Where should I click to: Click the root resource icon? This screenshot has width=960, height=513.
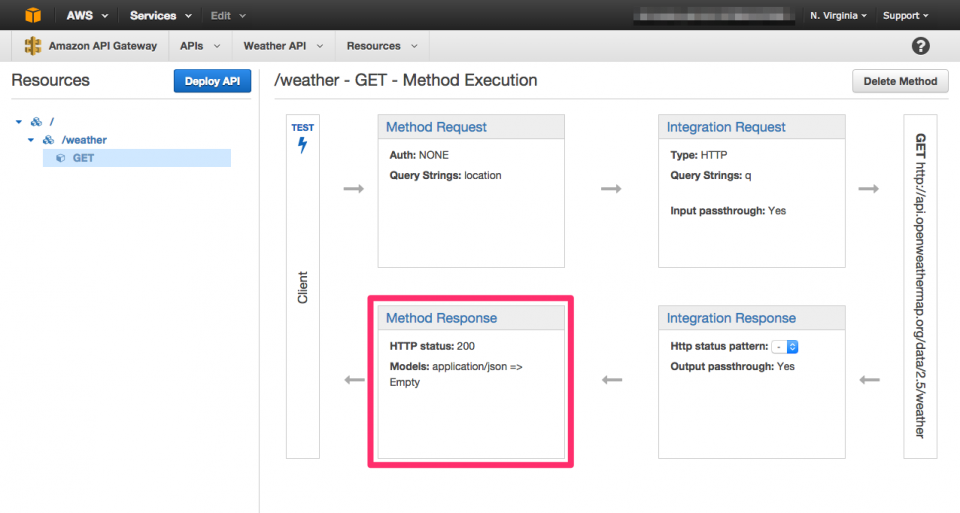tap(36, 122)
